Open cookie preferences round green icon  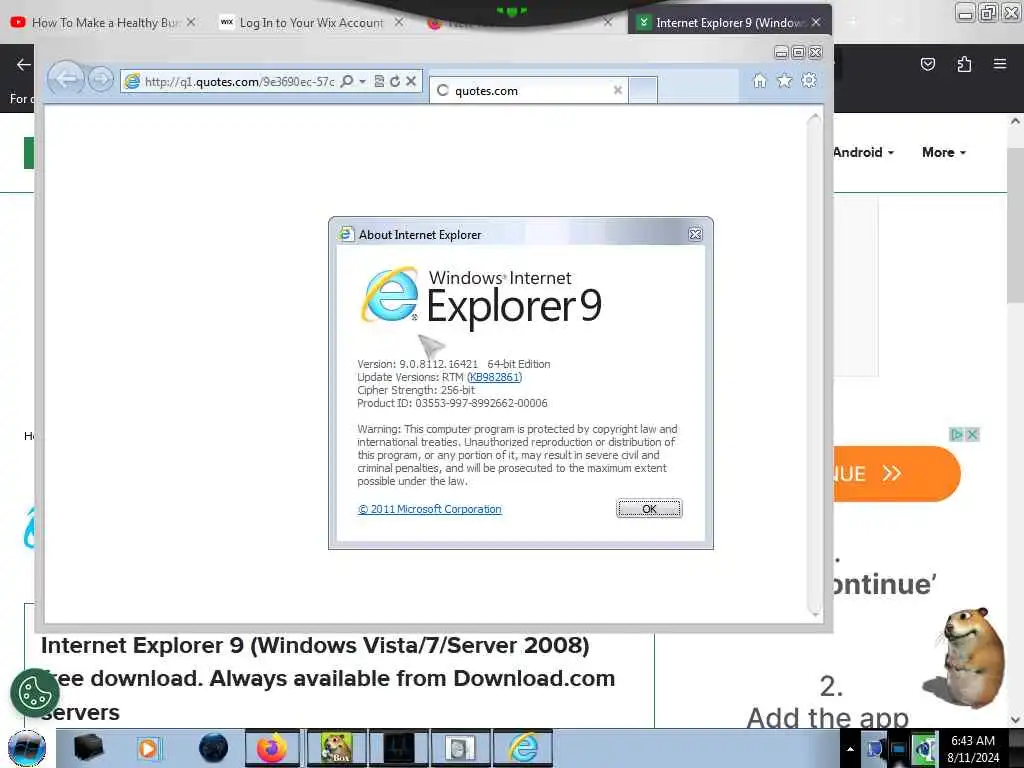pos(33,692)
